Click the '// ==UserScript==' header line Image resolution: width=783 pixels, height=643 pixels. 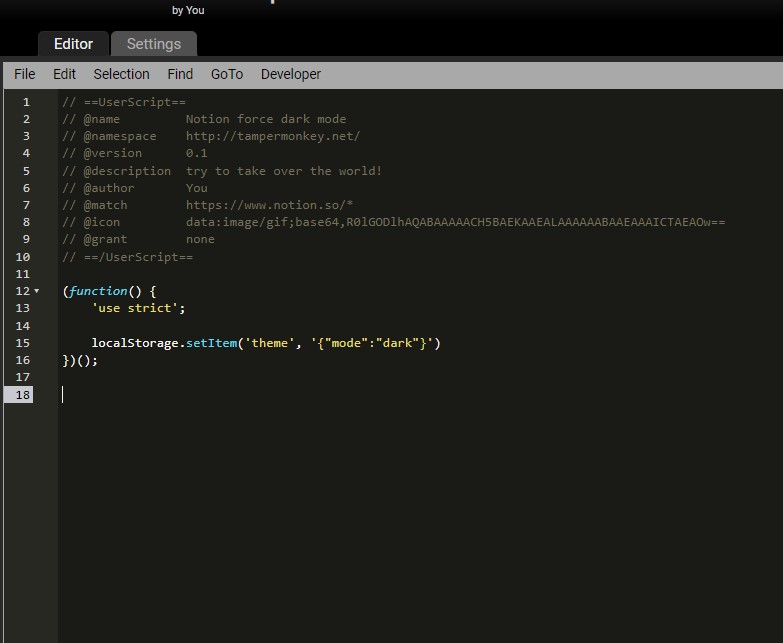tap(124, 102)
